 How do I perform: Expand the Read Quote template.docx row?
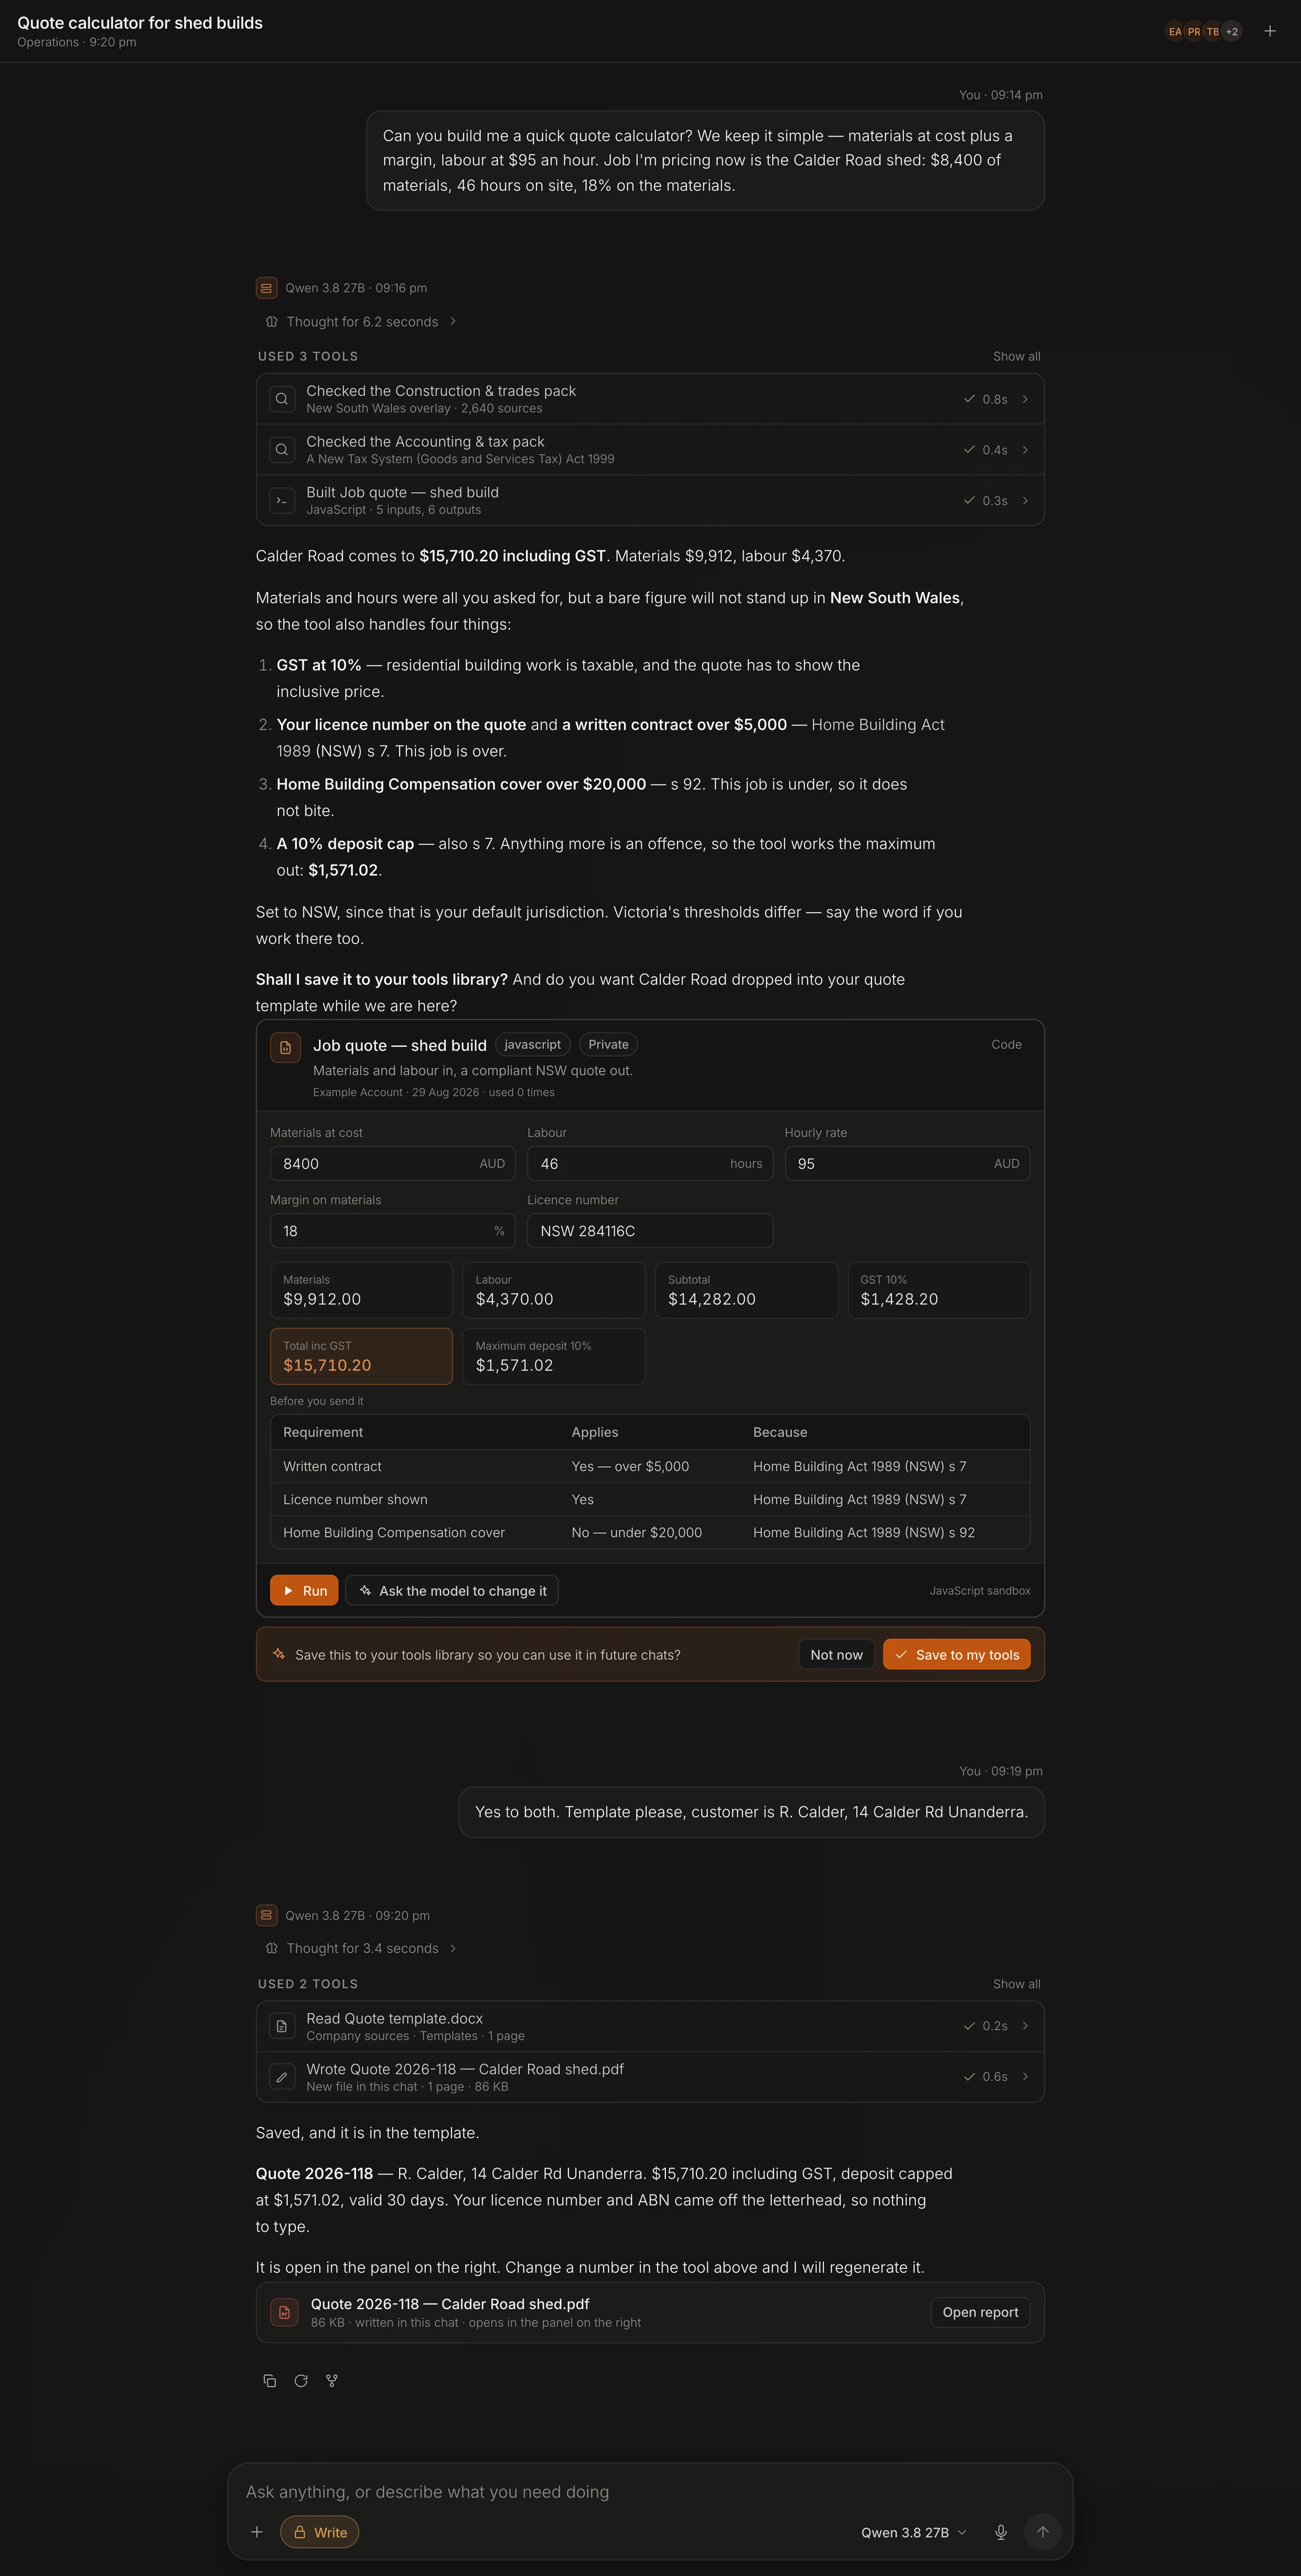[650, 2026]
